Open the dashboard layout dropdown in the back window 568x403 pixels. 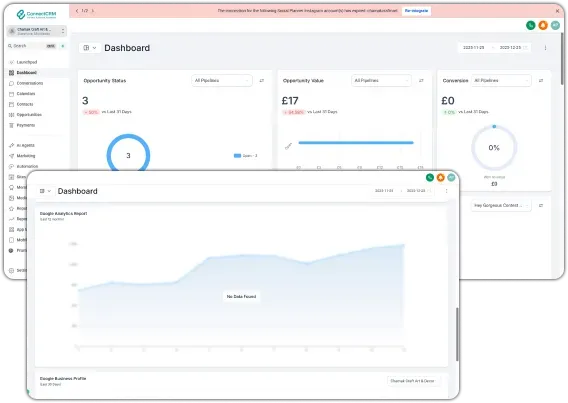pos(89,47)
